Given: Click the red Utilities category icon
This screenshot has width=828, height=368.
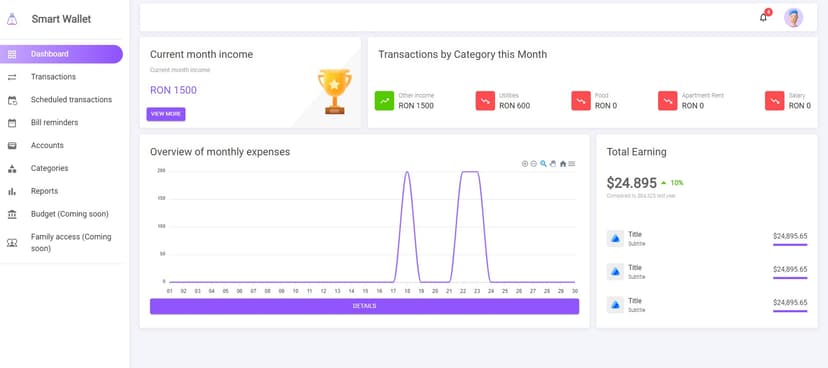Looking at the screenshot, I should click(x=485, y=100).
